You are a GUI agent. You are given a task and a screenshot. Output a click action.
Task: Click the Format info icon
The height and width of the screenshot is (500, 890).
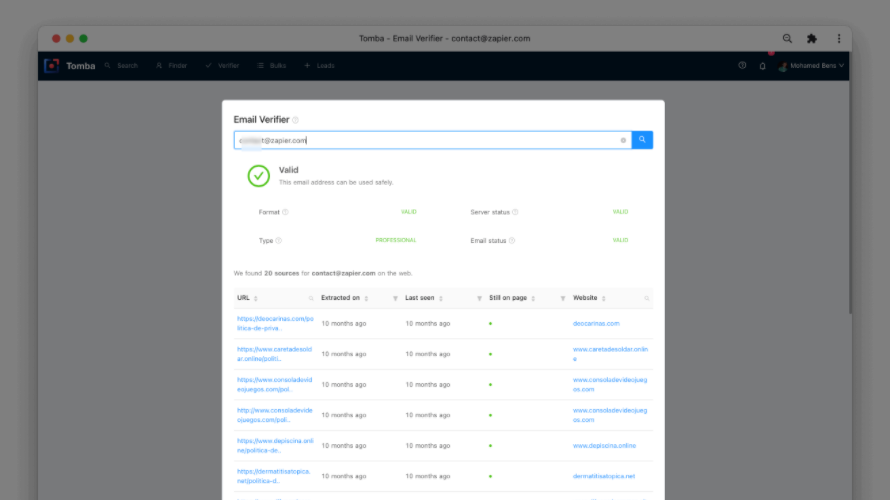[286, 212]
